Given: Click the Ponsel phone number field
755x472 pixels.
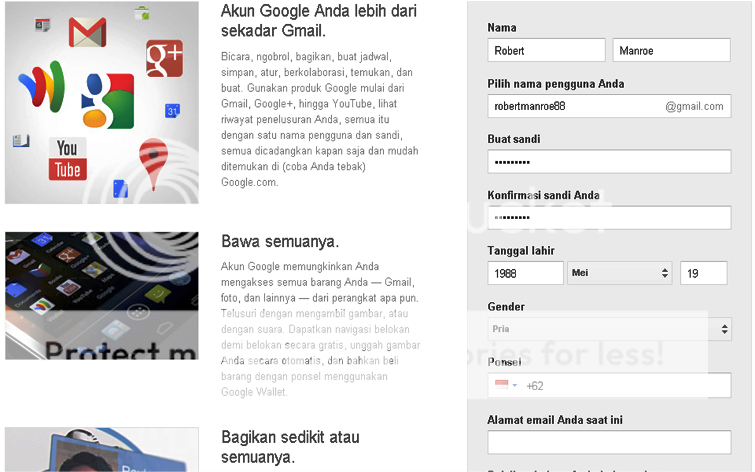Looking at the screenshot, I should pos(610,385).
